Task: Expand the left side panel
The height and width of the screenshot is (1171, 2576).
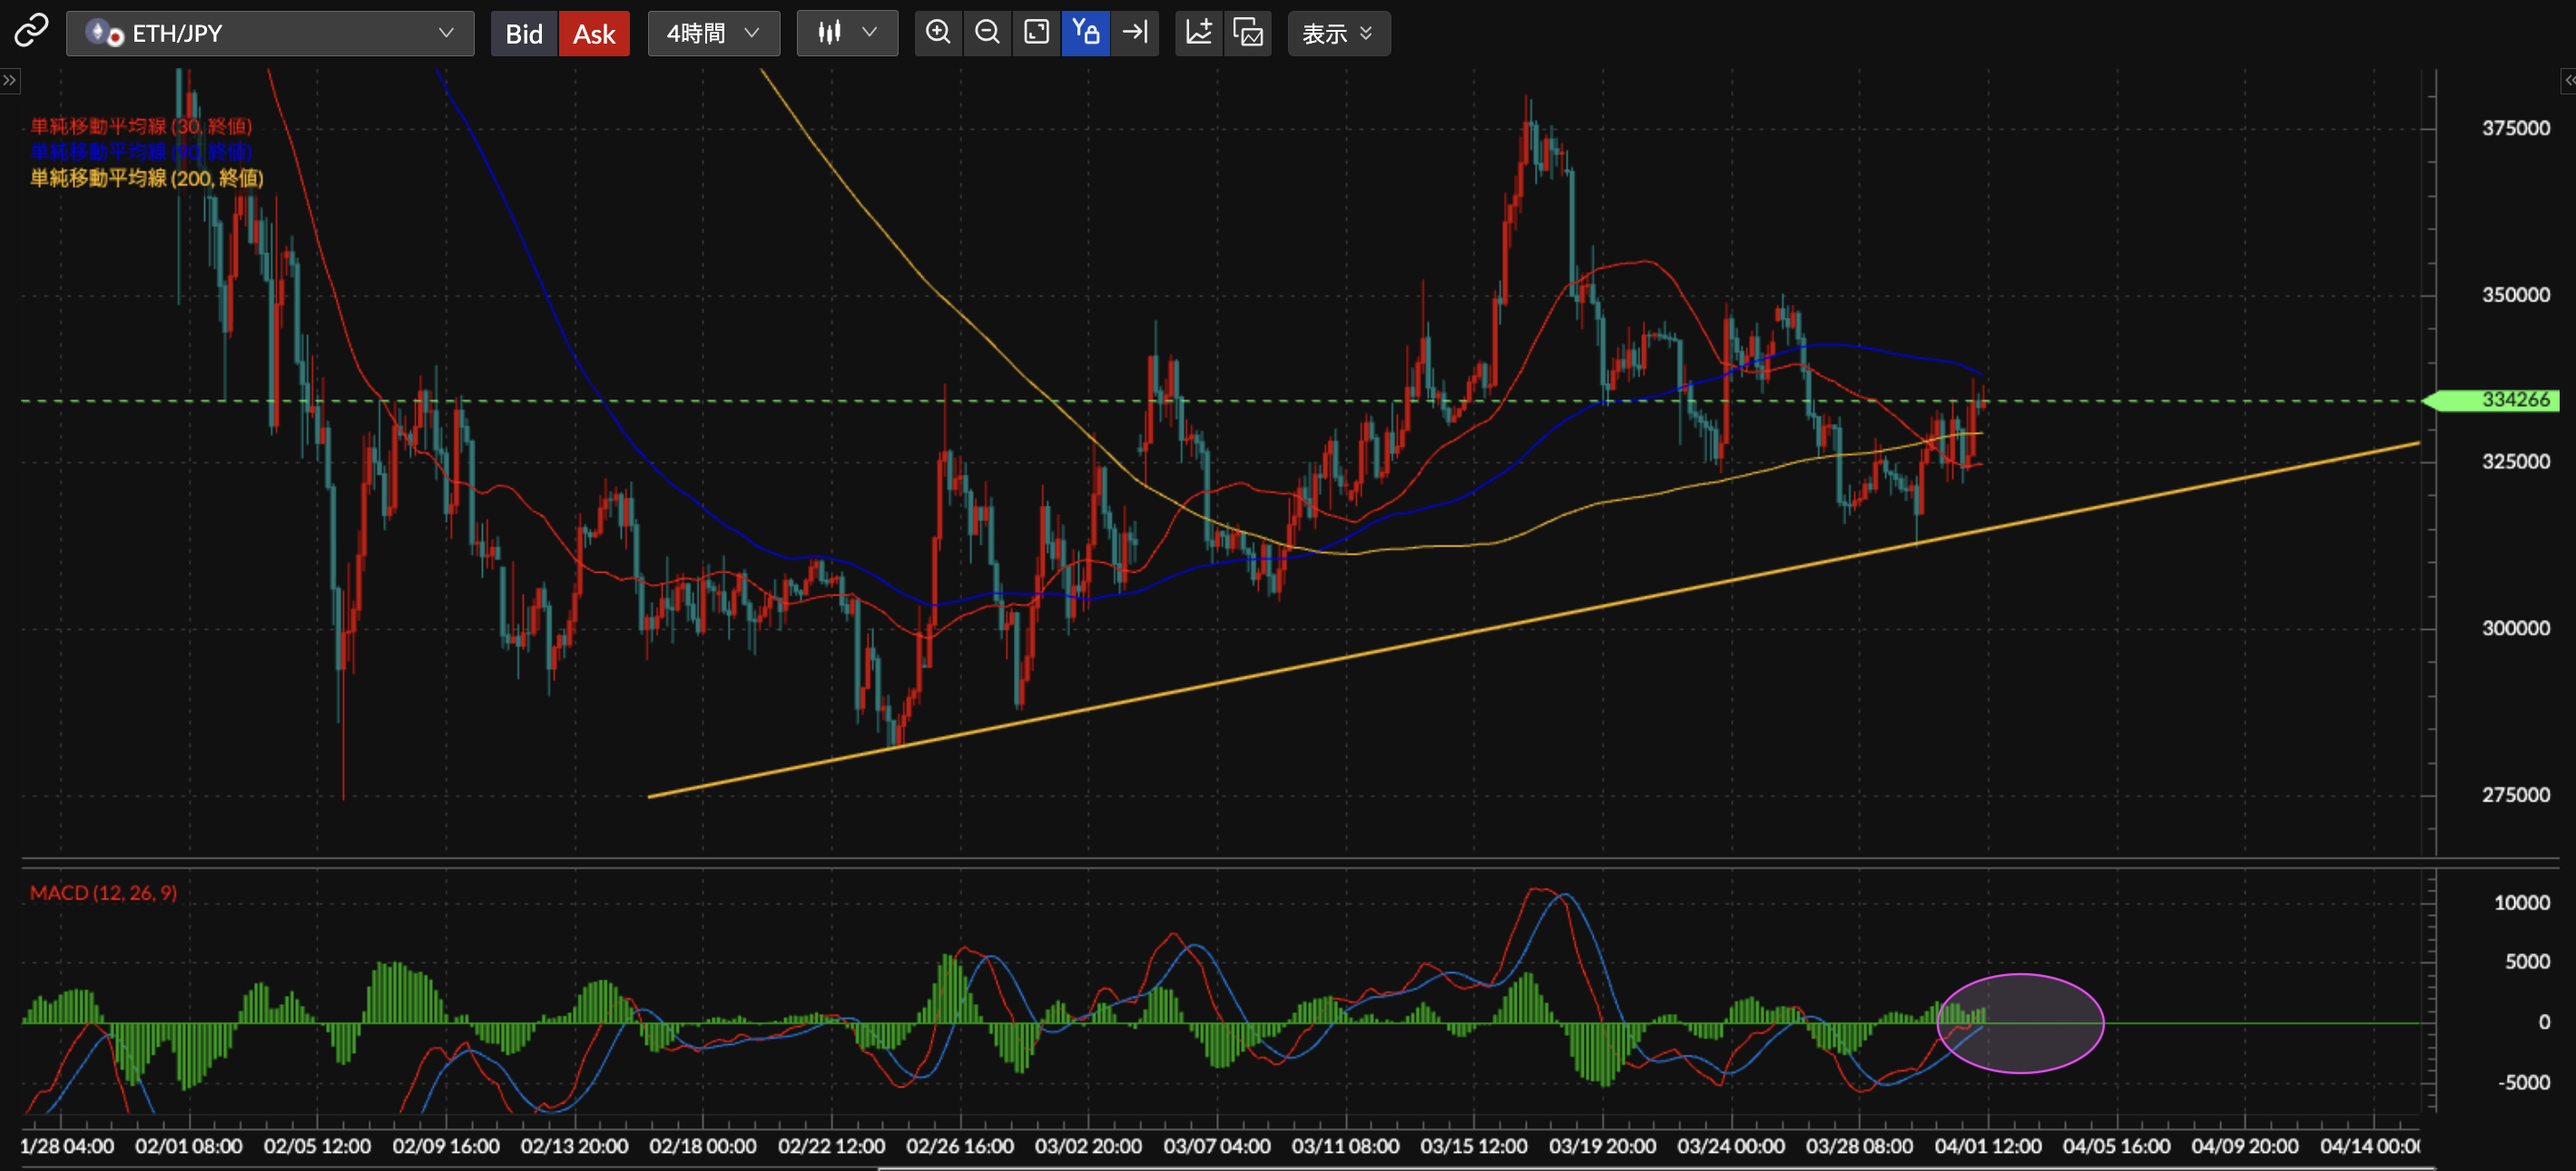Action: tap(9, 80)
